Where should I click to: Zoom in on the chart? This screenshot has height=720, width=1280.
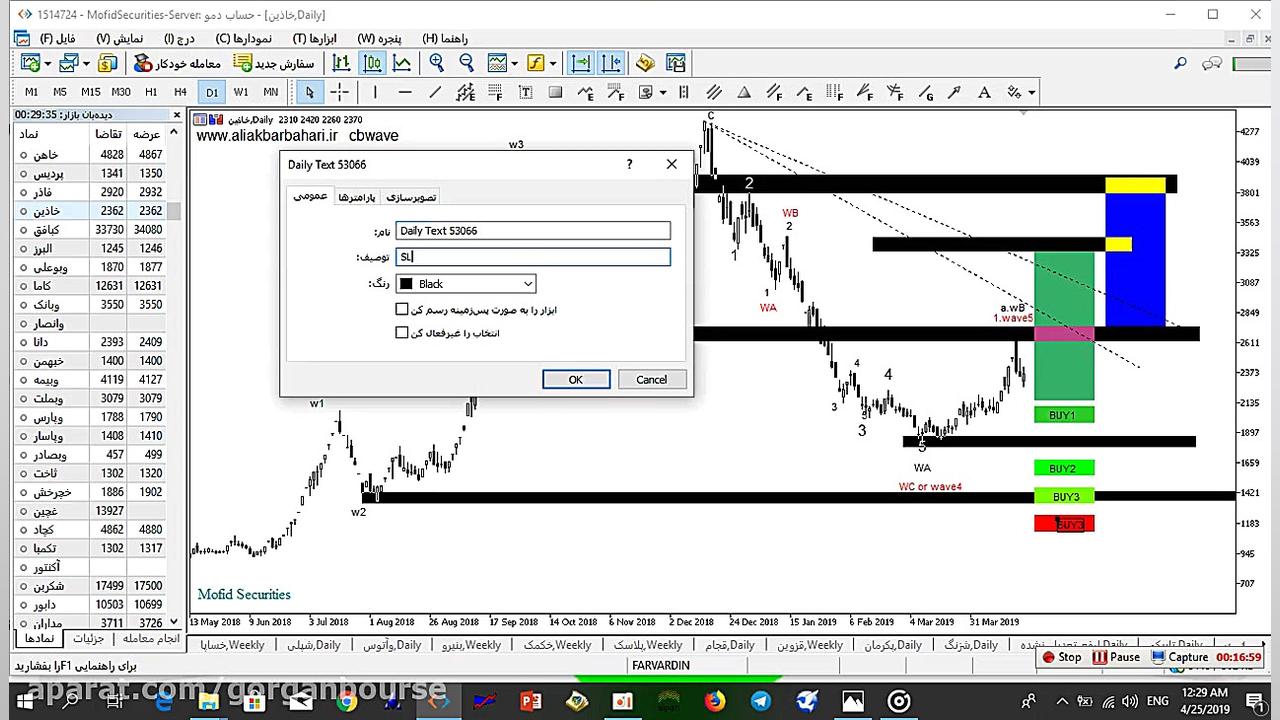coord(436,63)
